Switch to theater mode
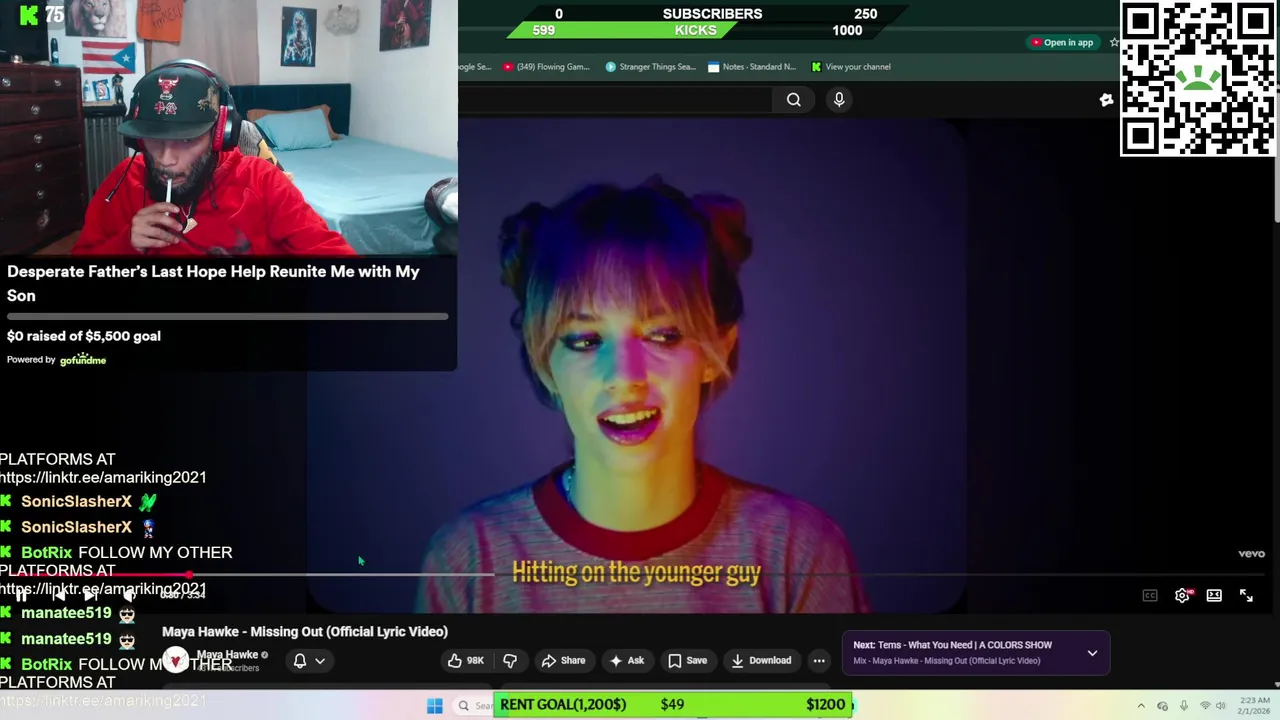The image size is (1280, 720). coord(1214,595)
